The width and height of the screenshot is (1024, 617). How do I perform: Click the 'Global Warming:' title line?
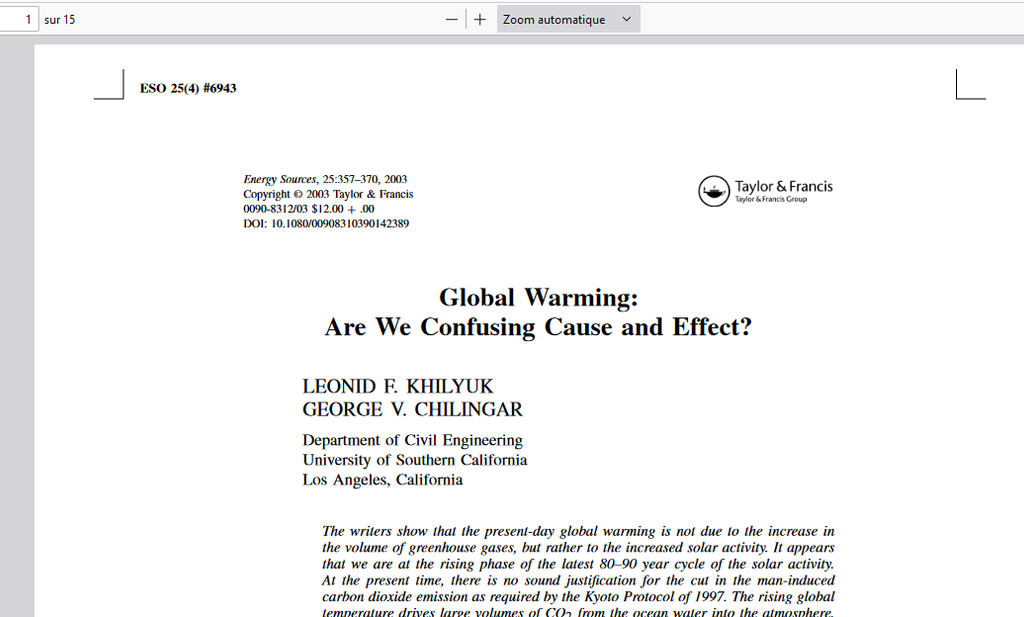pyautogui.click(x=538, y=297)
